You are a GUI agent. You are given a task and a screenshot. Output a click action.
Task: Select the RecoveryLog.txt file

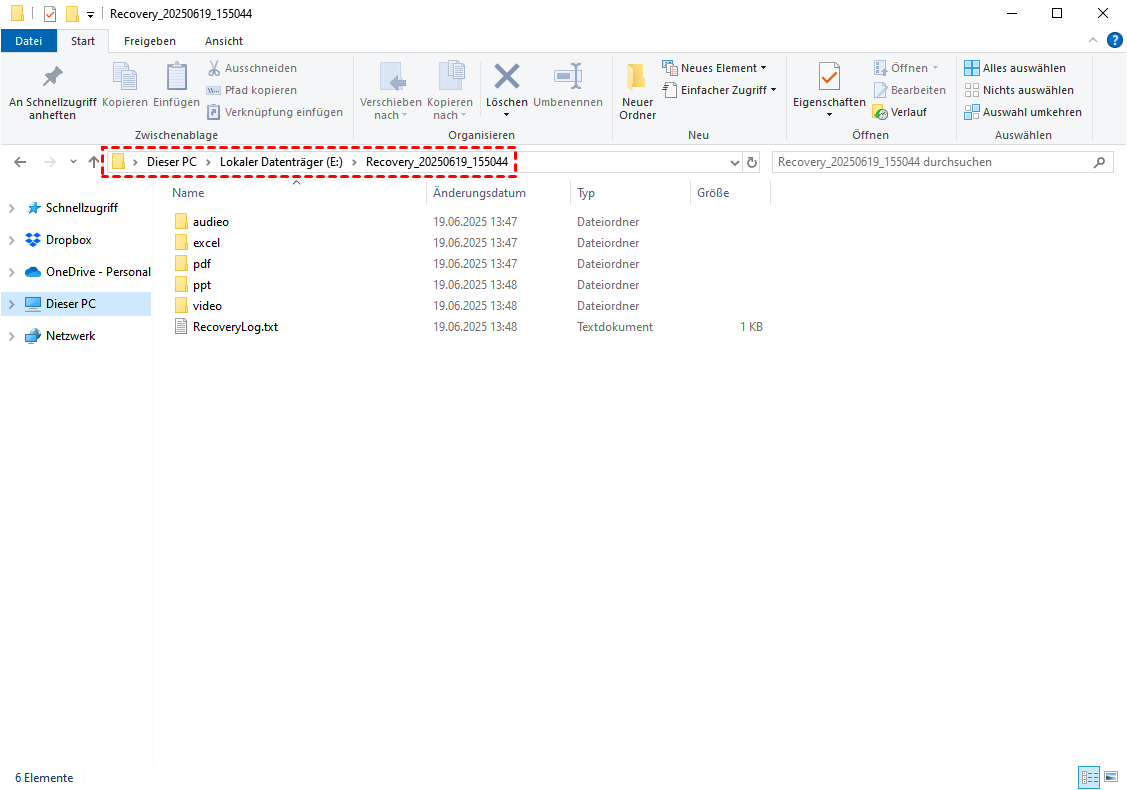(x=235, y=327)
